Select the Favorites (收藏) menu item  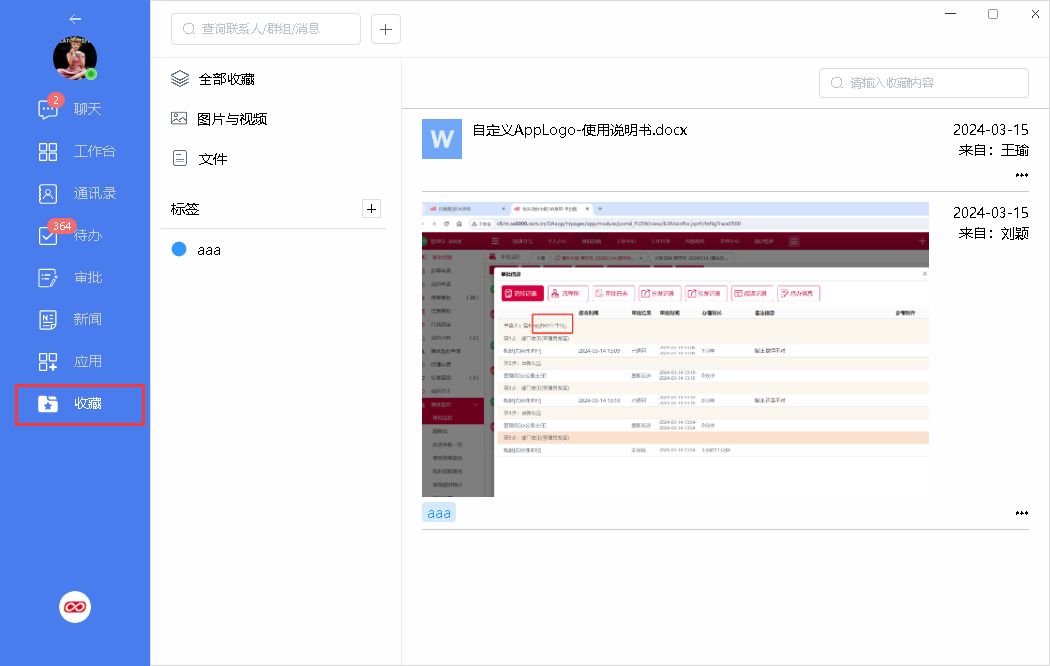[80, 404]
